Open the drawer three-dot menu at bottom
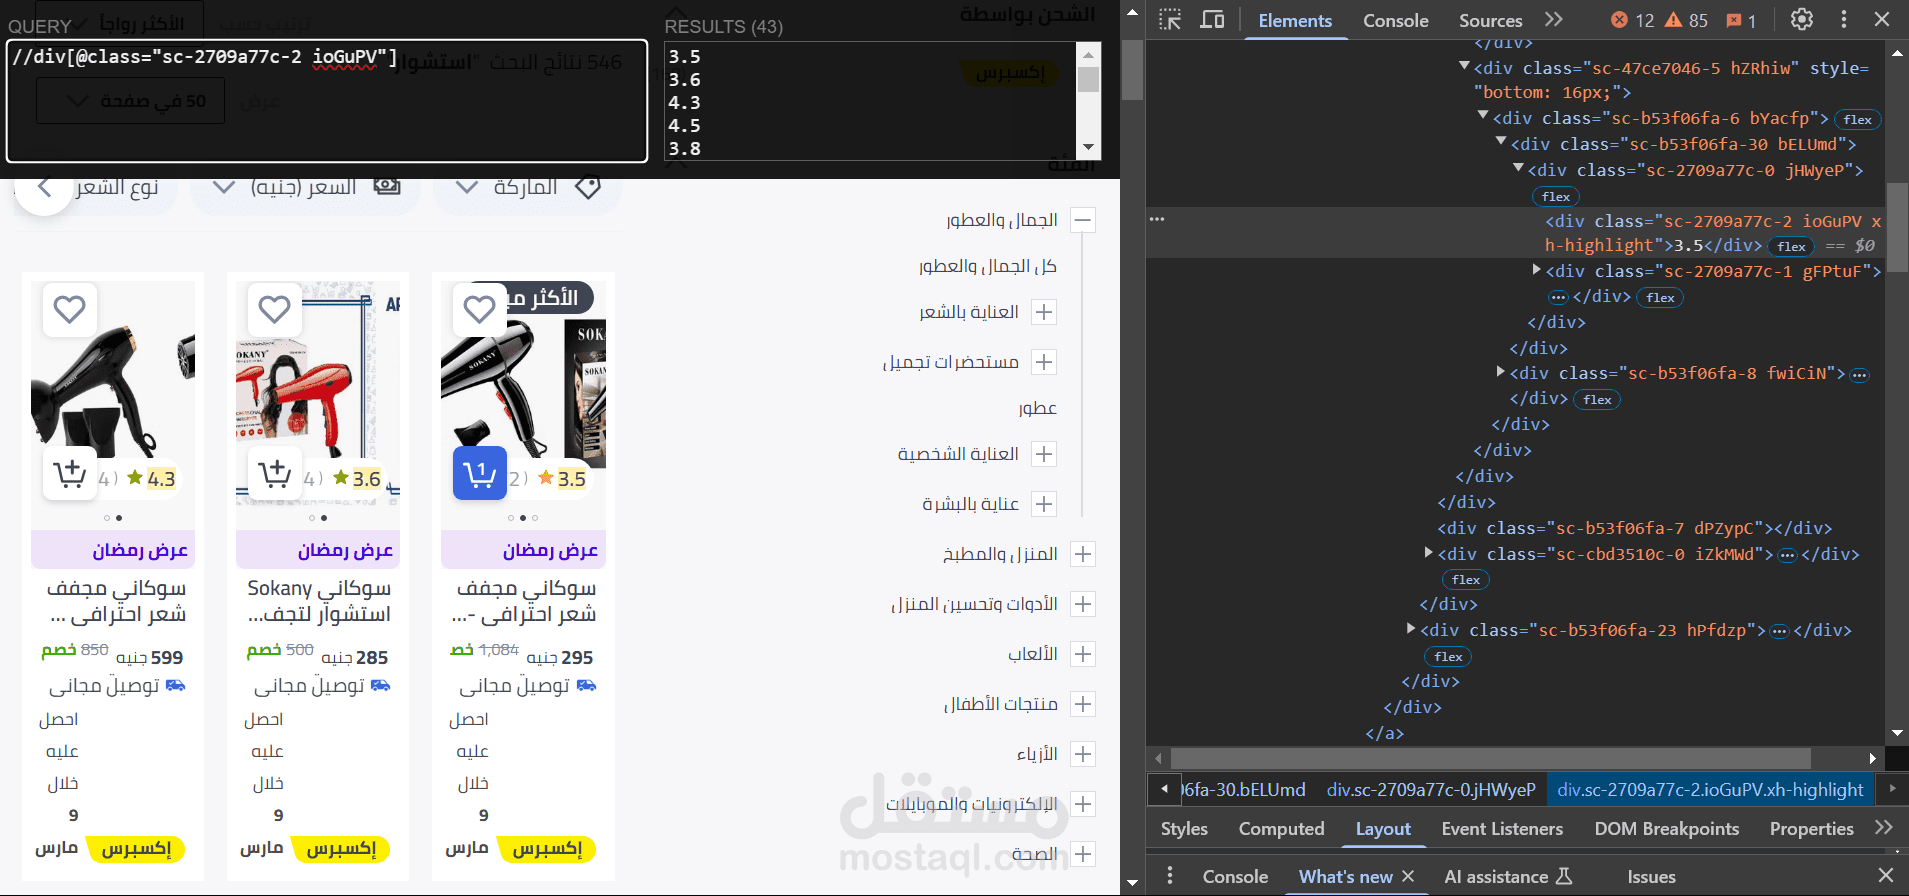The height and width of the screenshot is (896, 1909). 1170,876
